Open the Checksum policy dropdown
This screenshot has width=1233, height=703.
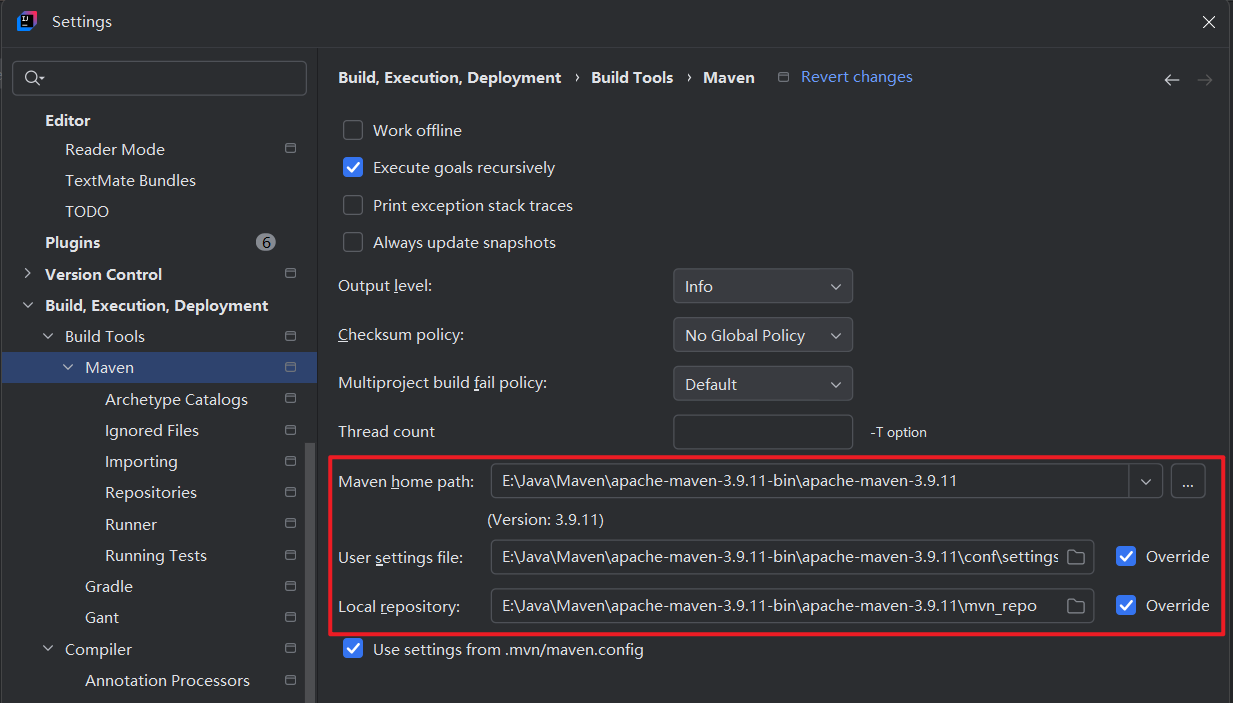[763, 335]
